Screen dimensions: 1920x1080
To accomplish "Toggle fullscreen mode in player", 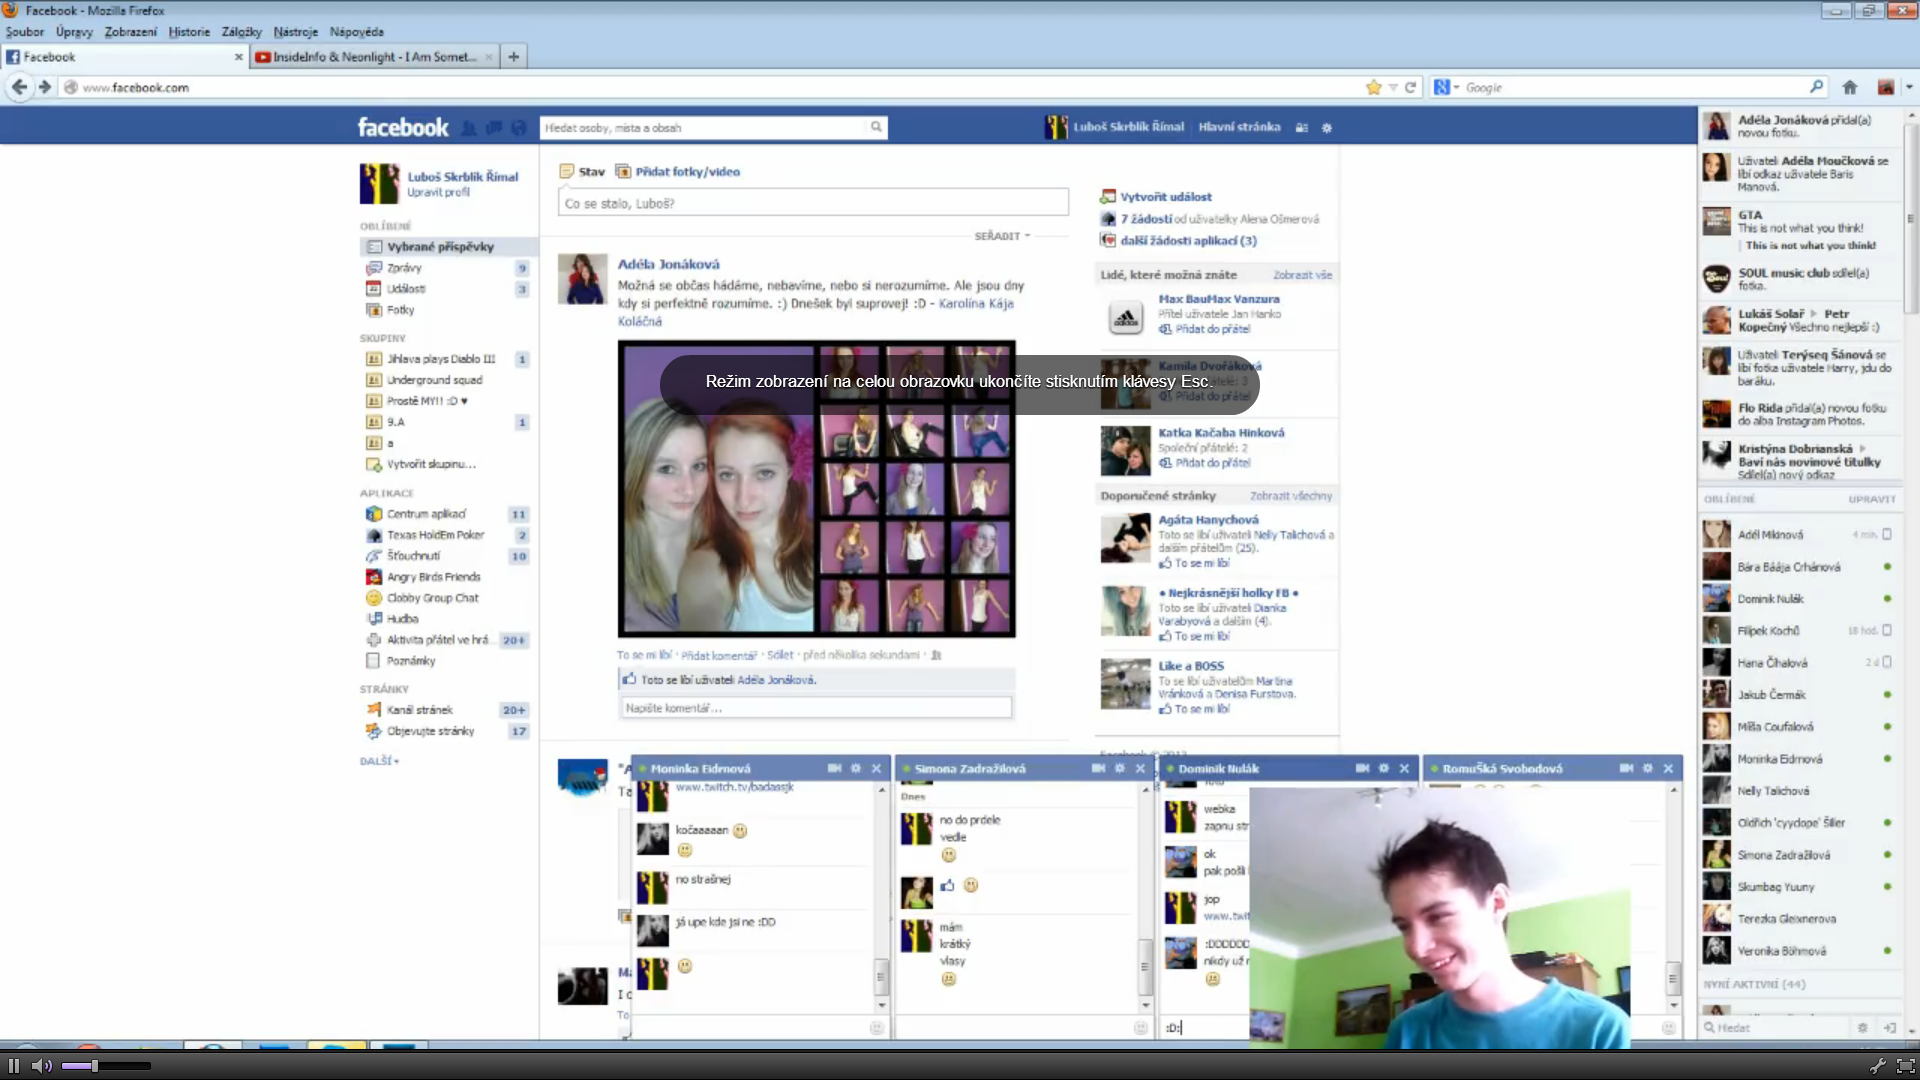I will (1906, 1066).
